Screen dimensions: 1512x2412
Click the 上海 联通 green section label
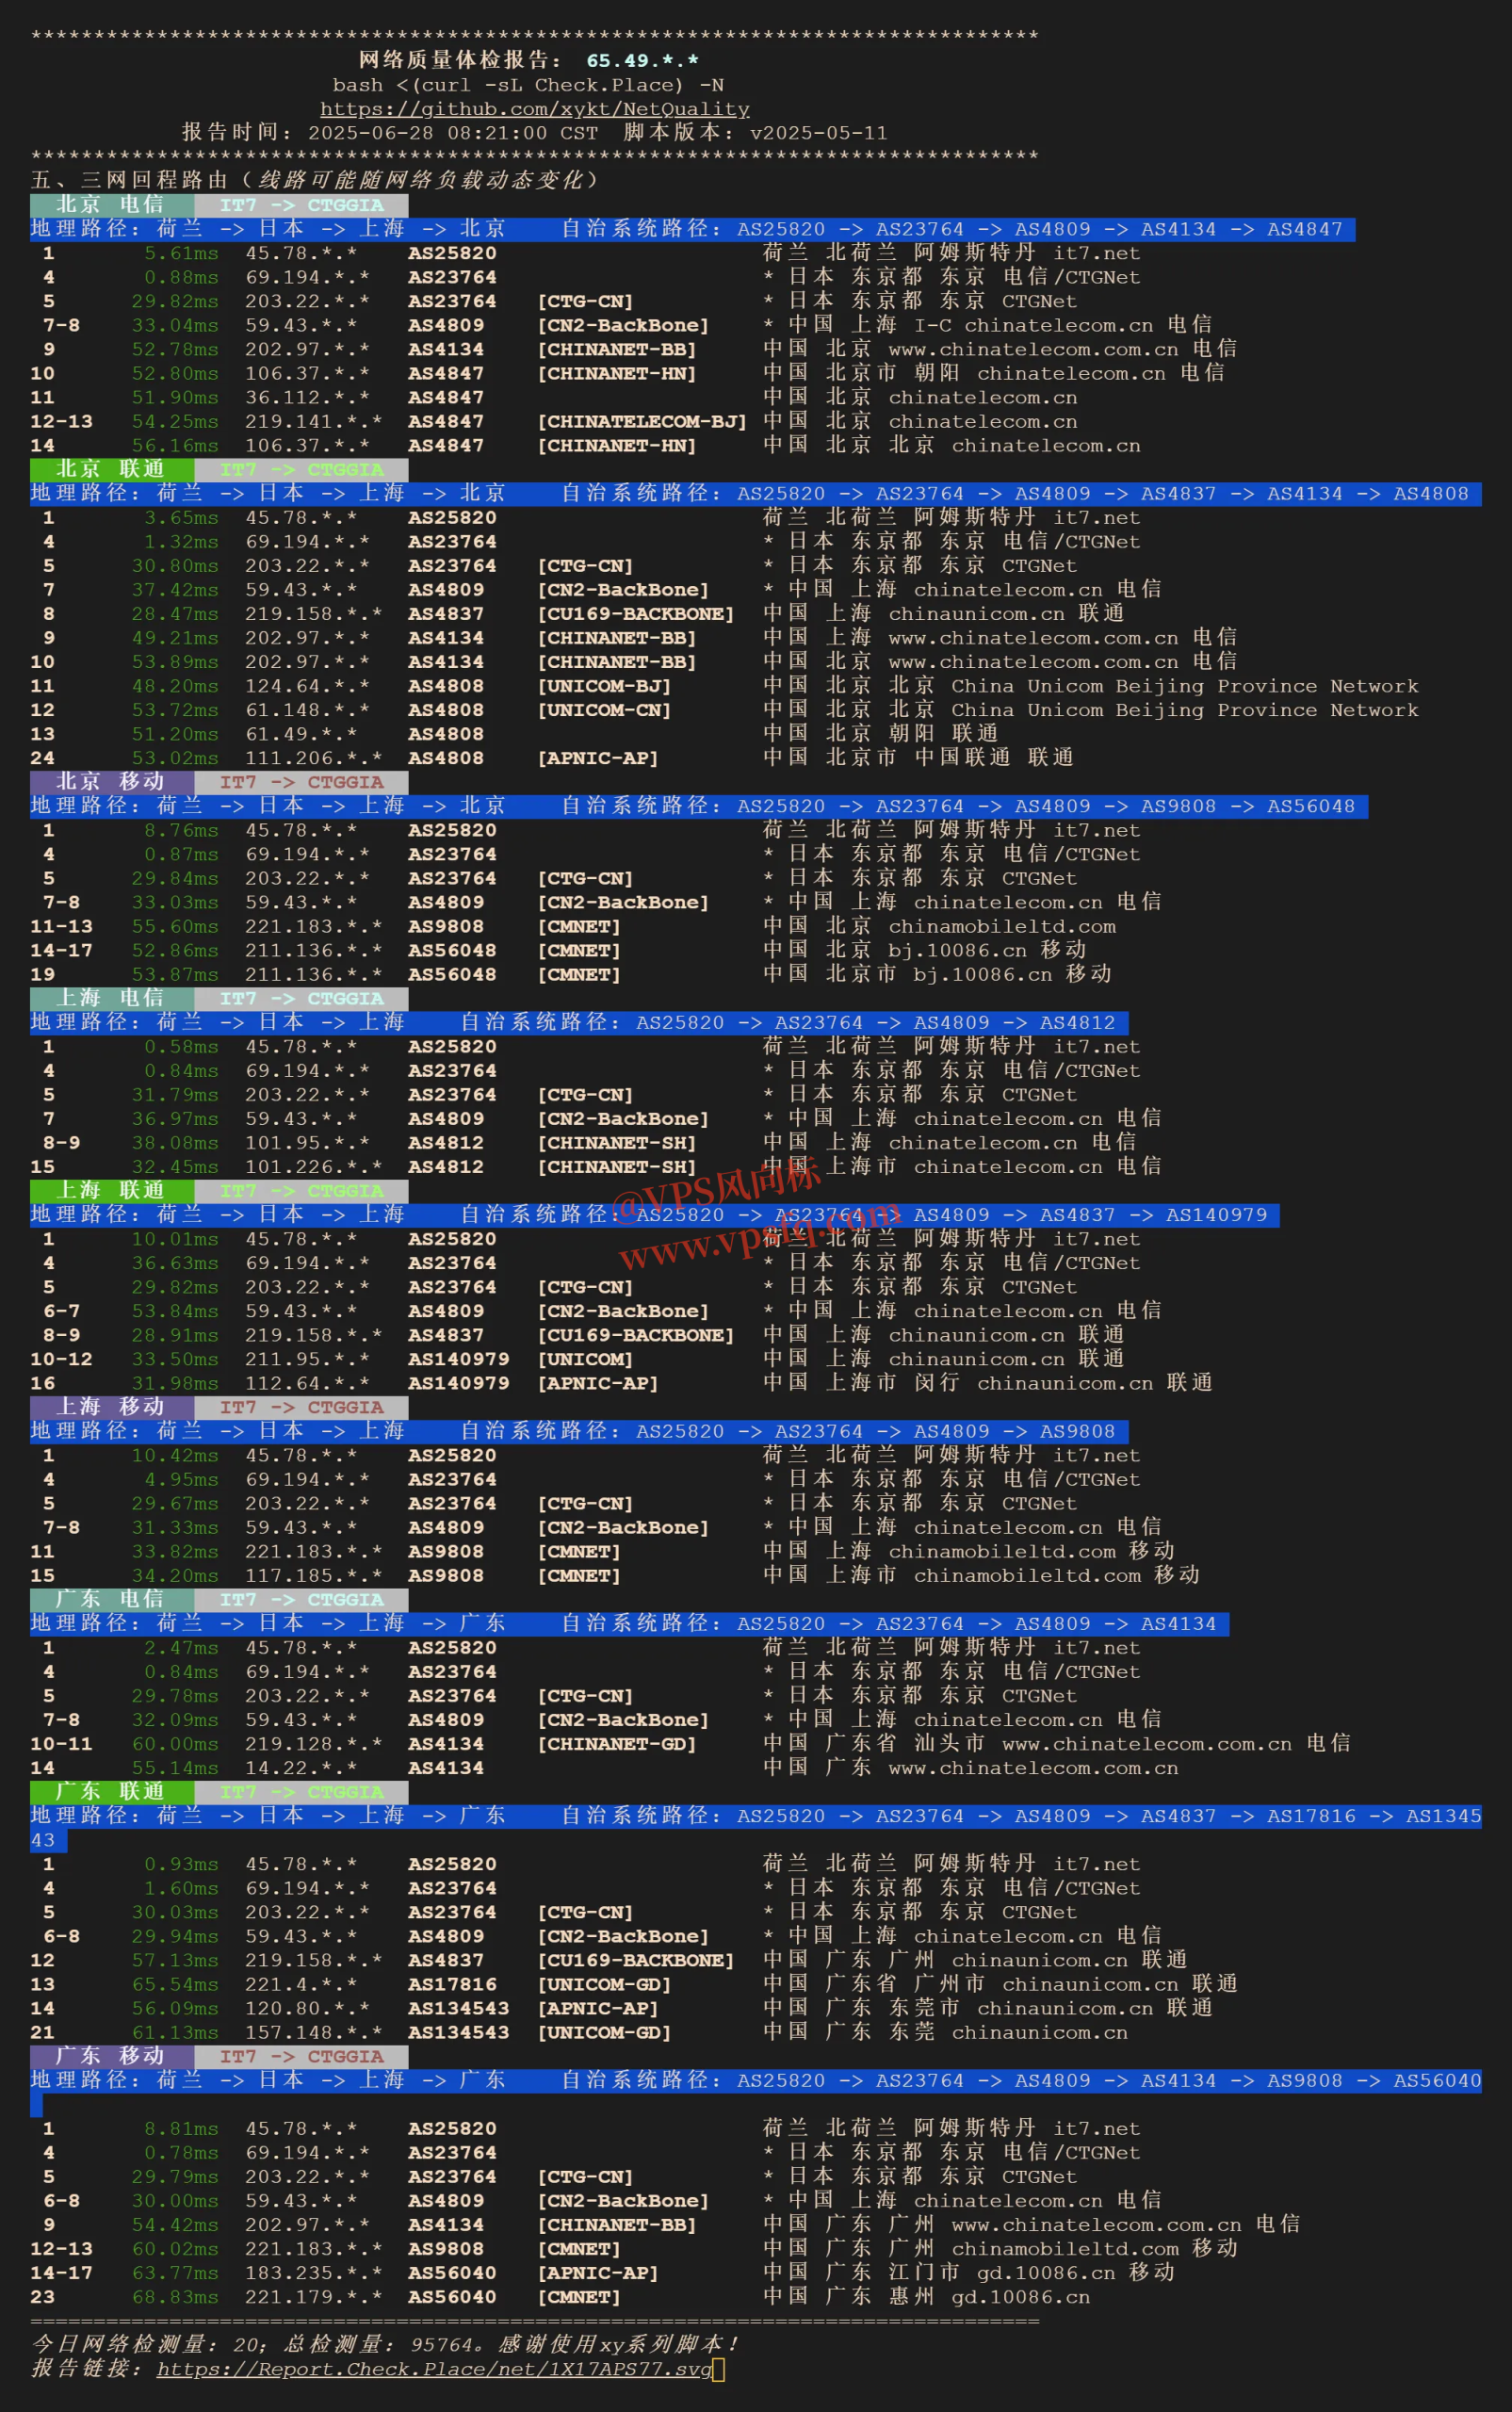click(112, 1191)
